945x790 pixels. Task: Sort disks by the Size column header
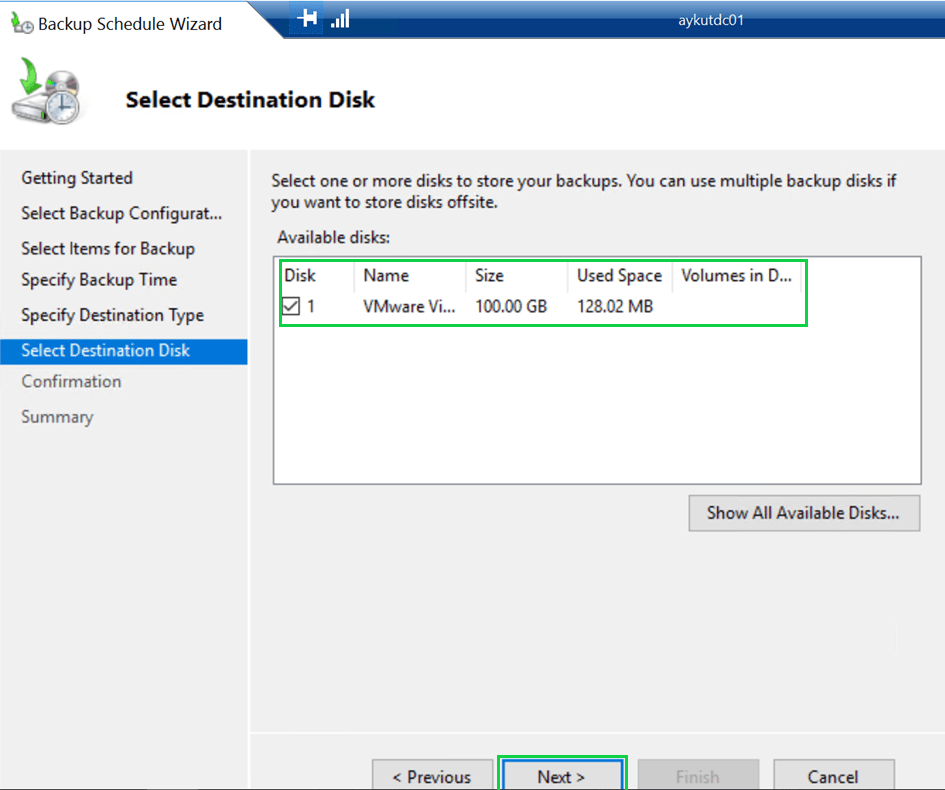coord(489,276)
